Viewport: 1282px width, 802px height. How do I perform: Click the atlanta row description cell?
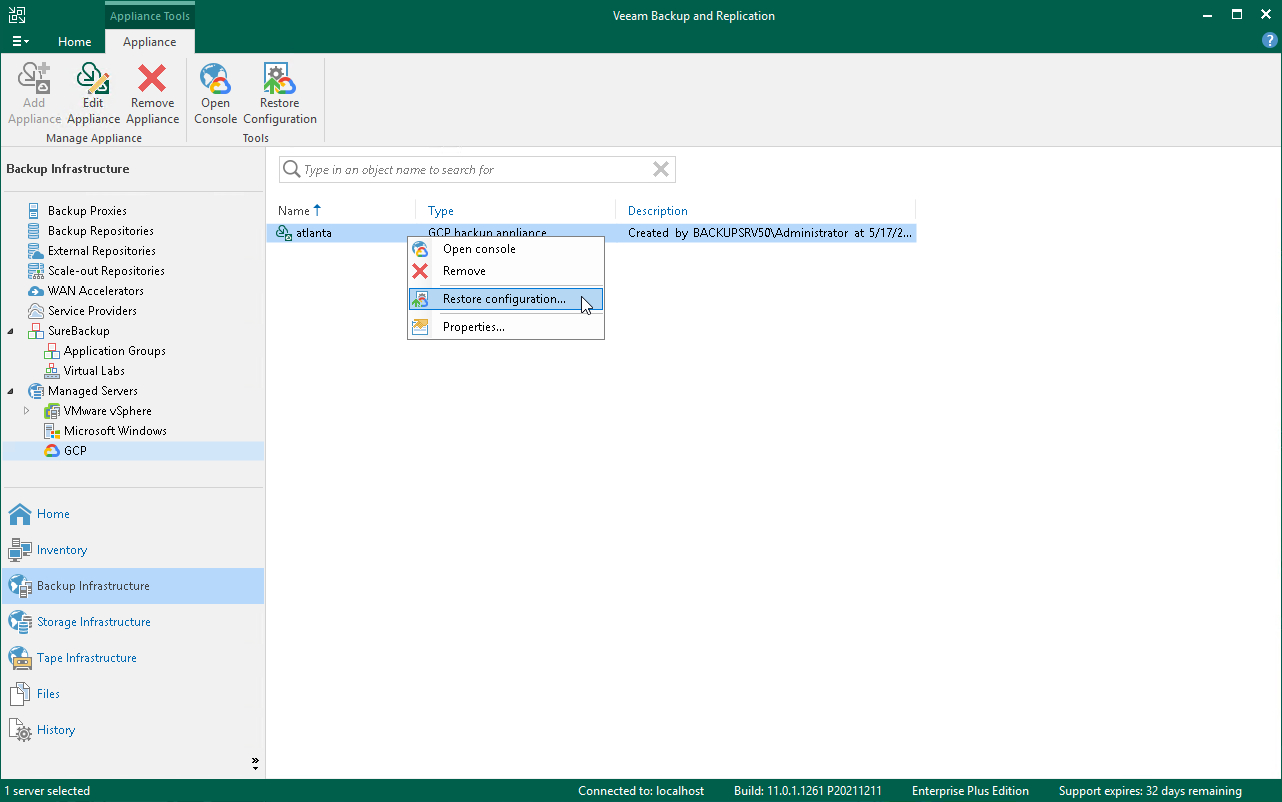(x=770, y=233)
